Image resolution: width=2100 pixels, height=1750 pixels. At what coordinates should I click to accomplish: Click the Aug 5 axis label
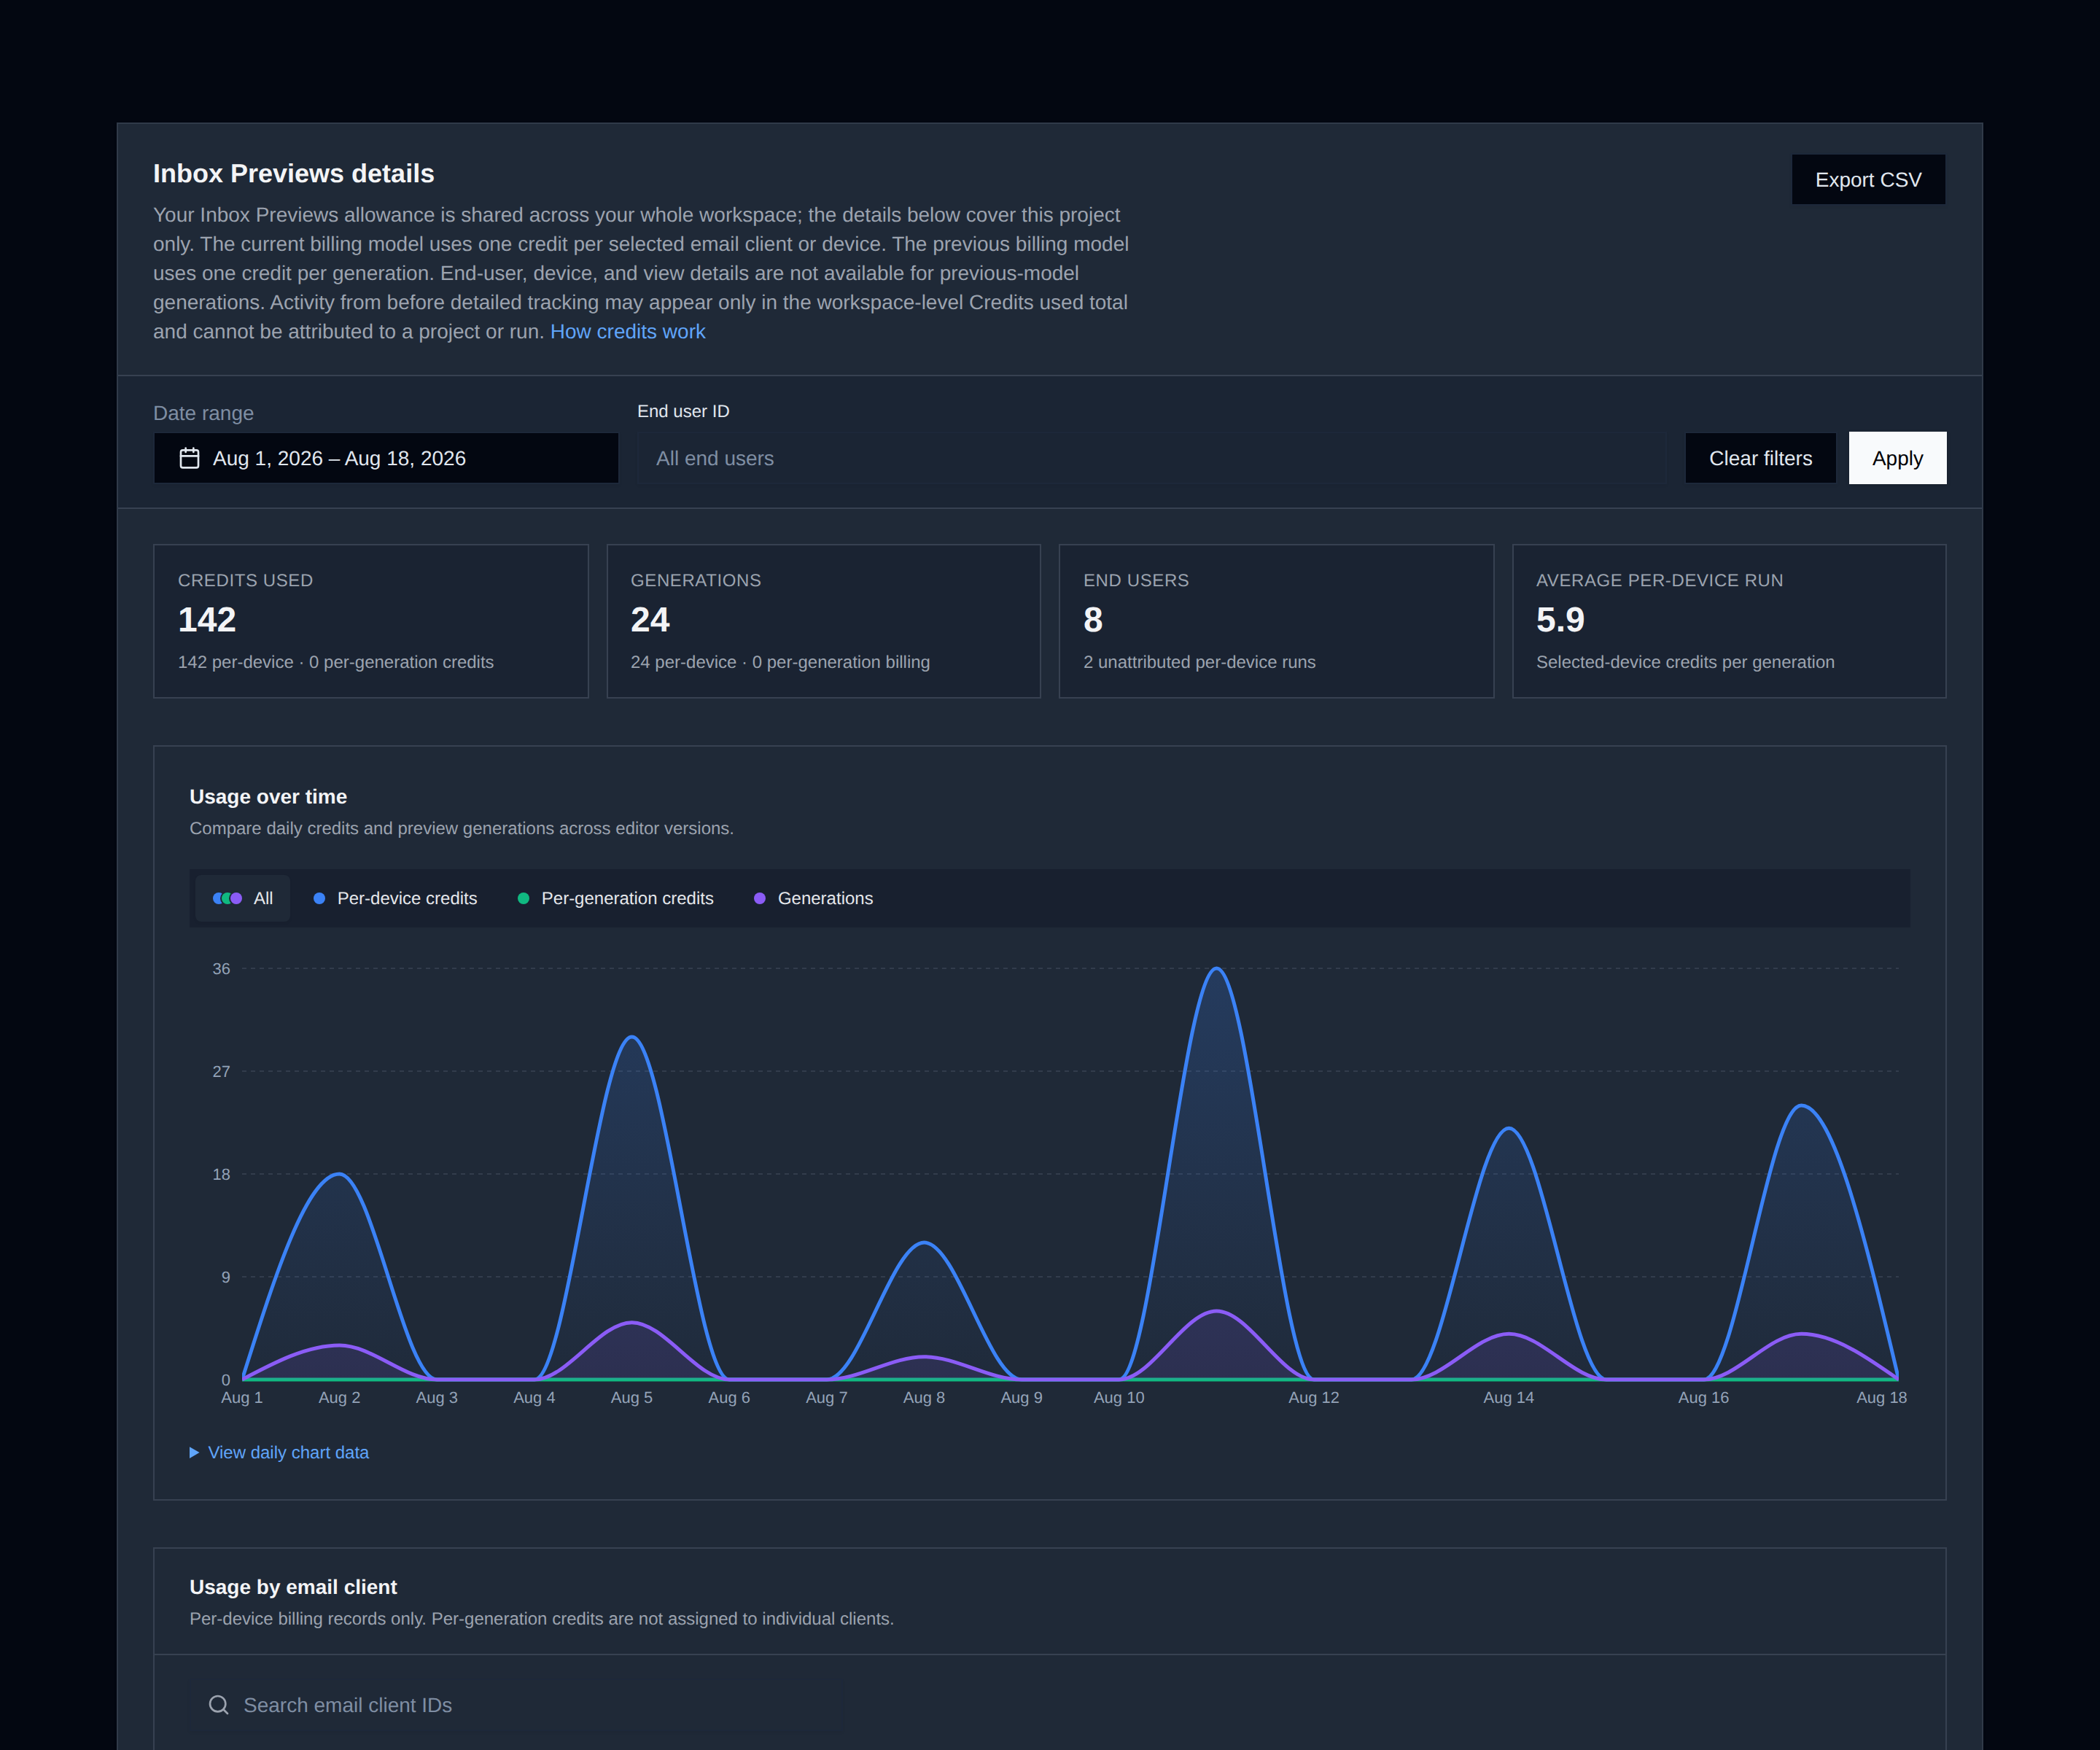coord(631,1397)
